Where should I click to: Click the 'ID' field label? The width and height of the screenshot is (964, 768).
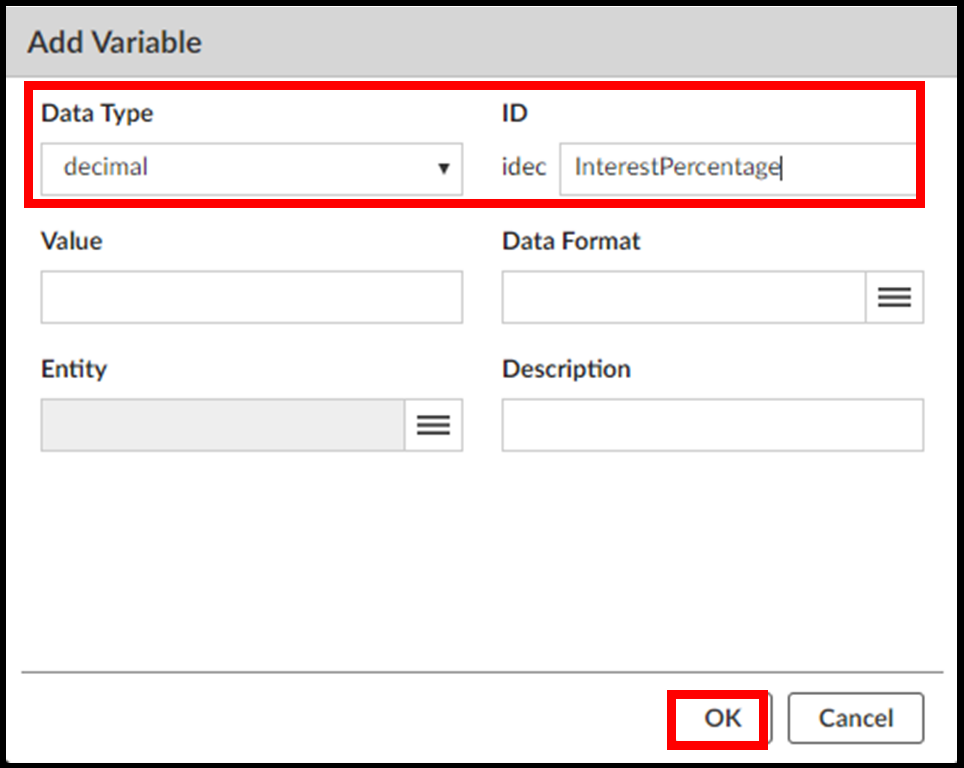point(514,113)
